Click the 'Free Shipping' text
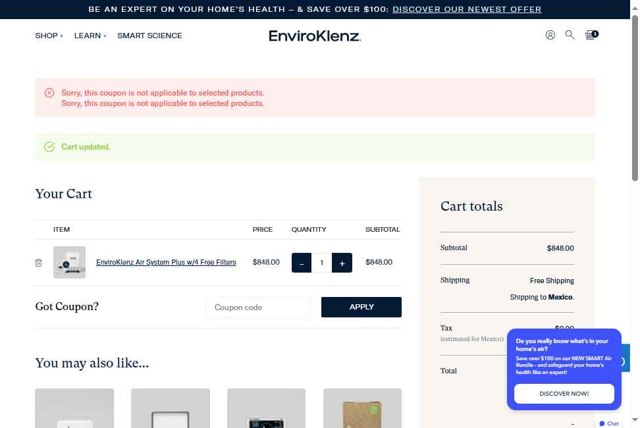 [552, 281]
